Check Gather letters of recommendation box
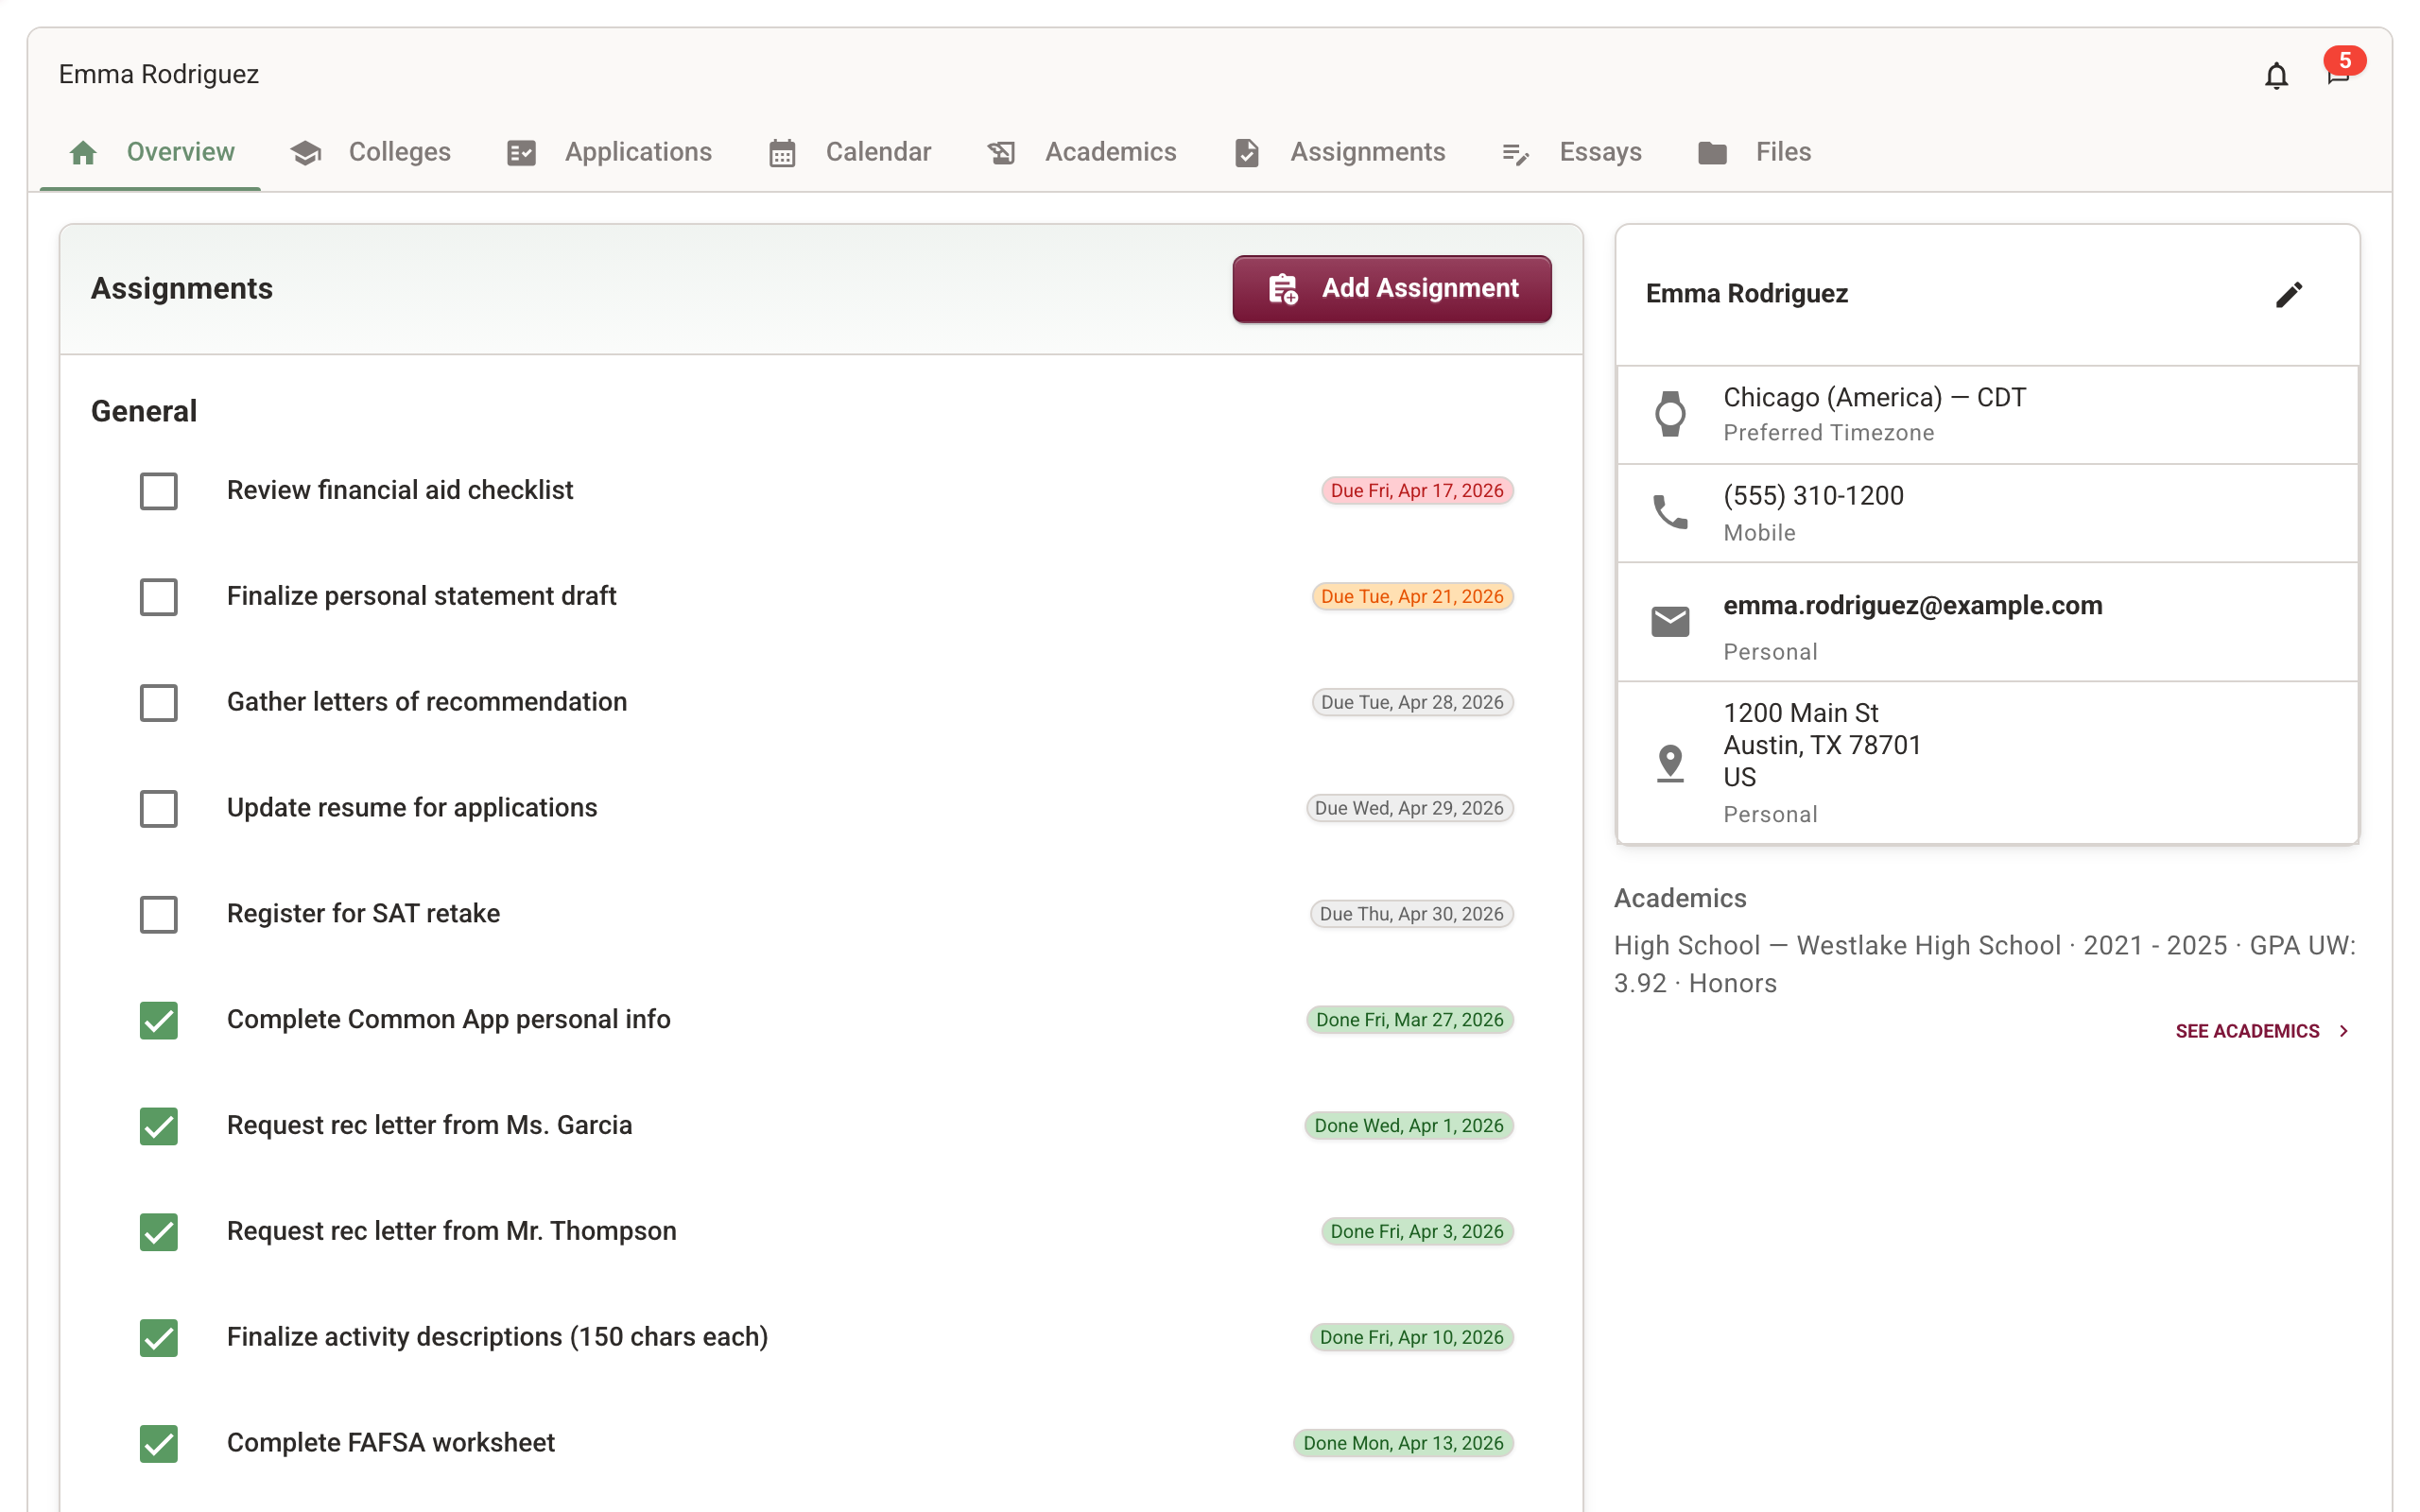Screen dimensions: 2420x1512 click(158, 703)
